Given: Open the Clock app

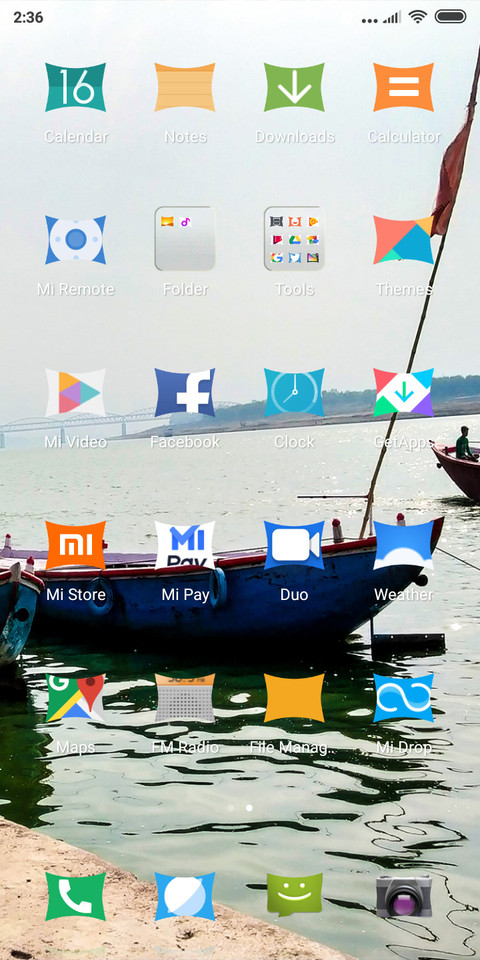Looking at the screenshot, I should (x=294, y=392).
